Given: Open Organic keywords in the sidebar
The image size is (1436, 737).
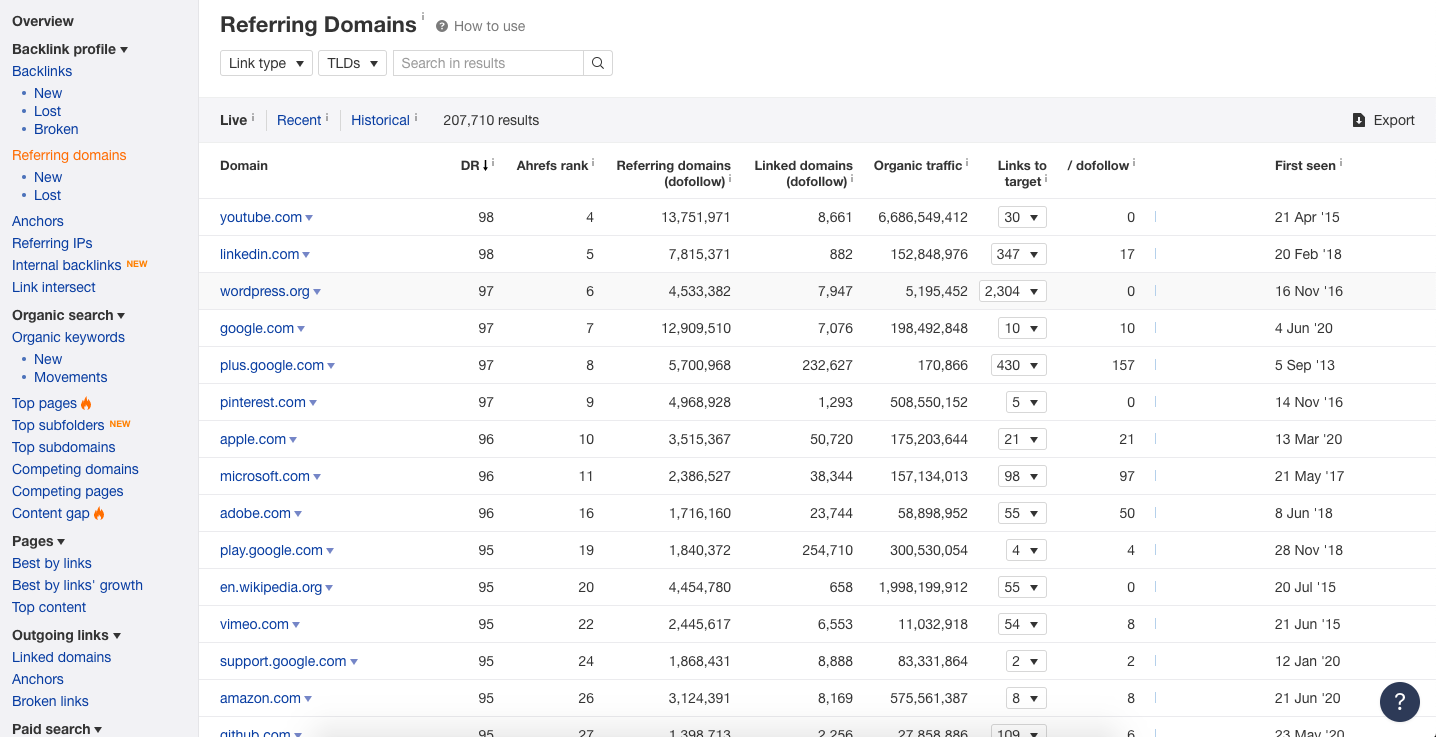Looking at the screenshot, I should pos(68,337).
